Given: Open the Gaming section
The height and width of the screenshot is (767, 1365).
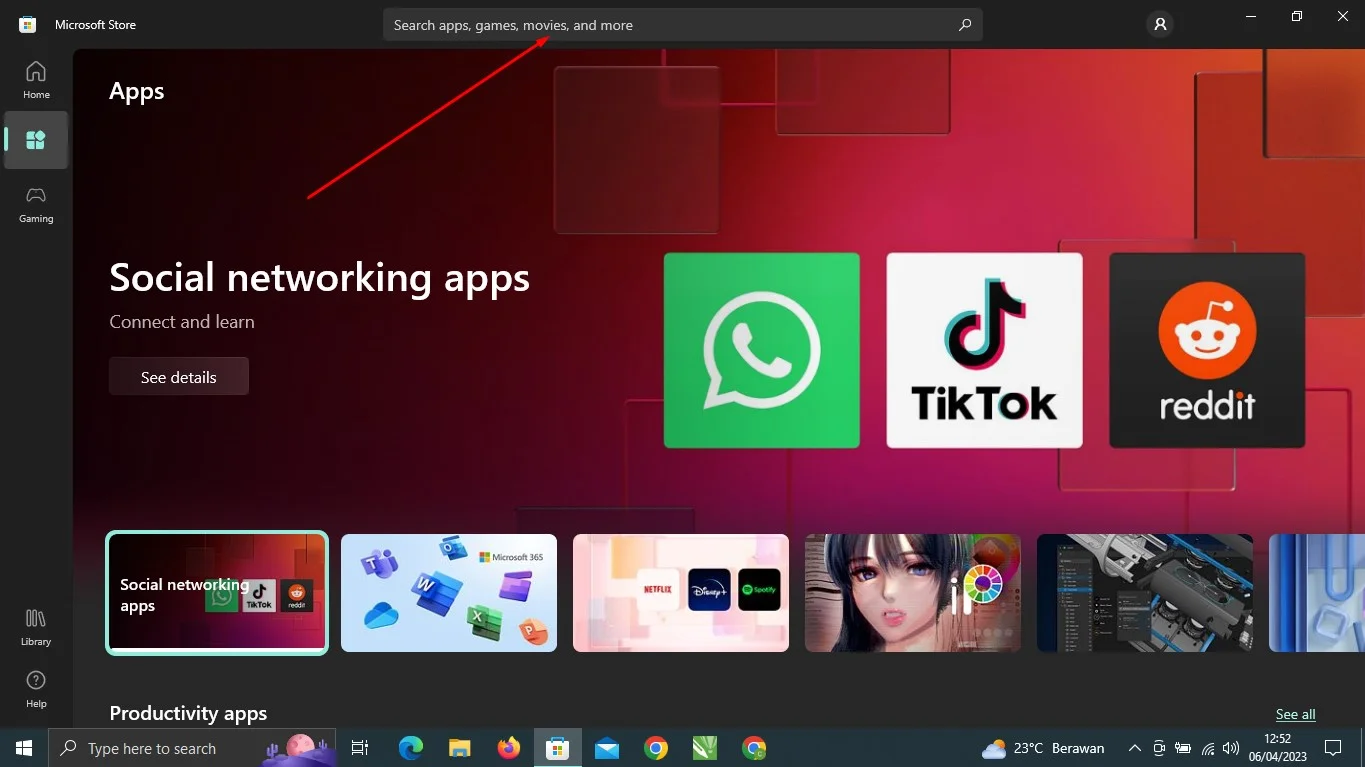Looking at the screenshot, I should point(36,204).
